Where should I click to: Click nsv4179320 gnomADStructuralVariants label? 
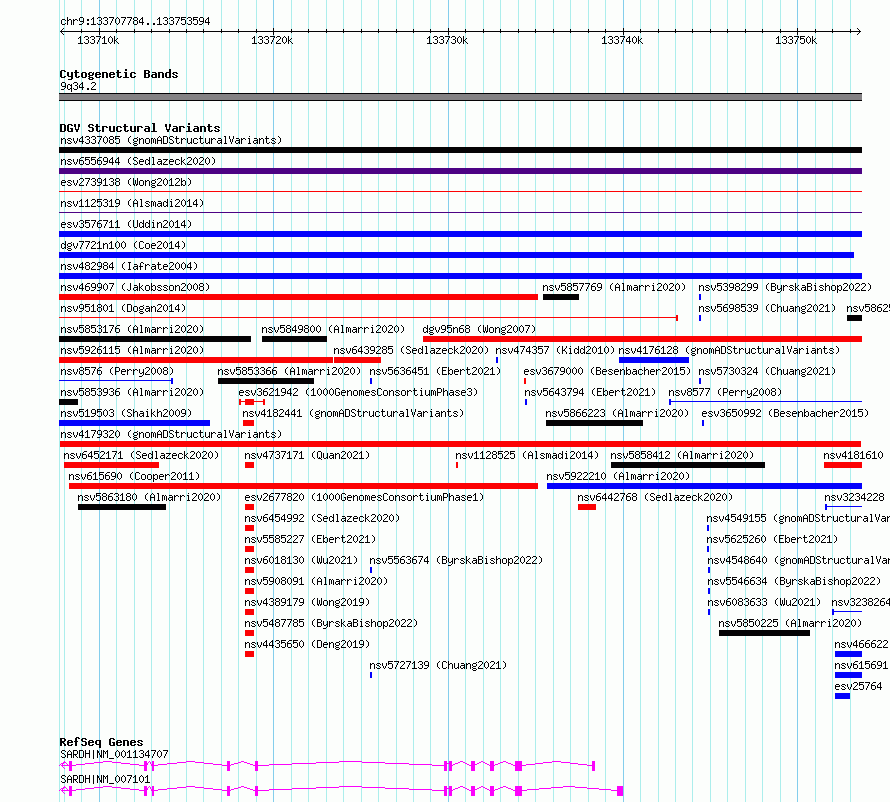[x=171, y=434]
